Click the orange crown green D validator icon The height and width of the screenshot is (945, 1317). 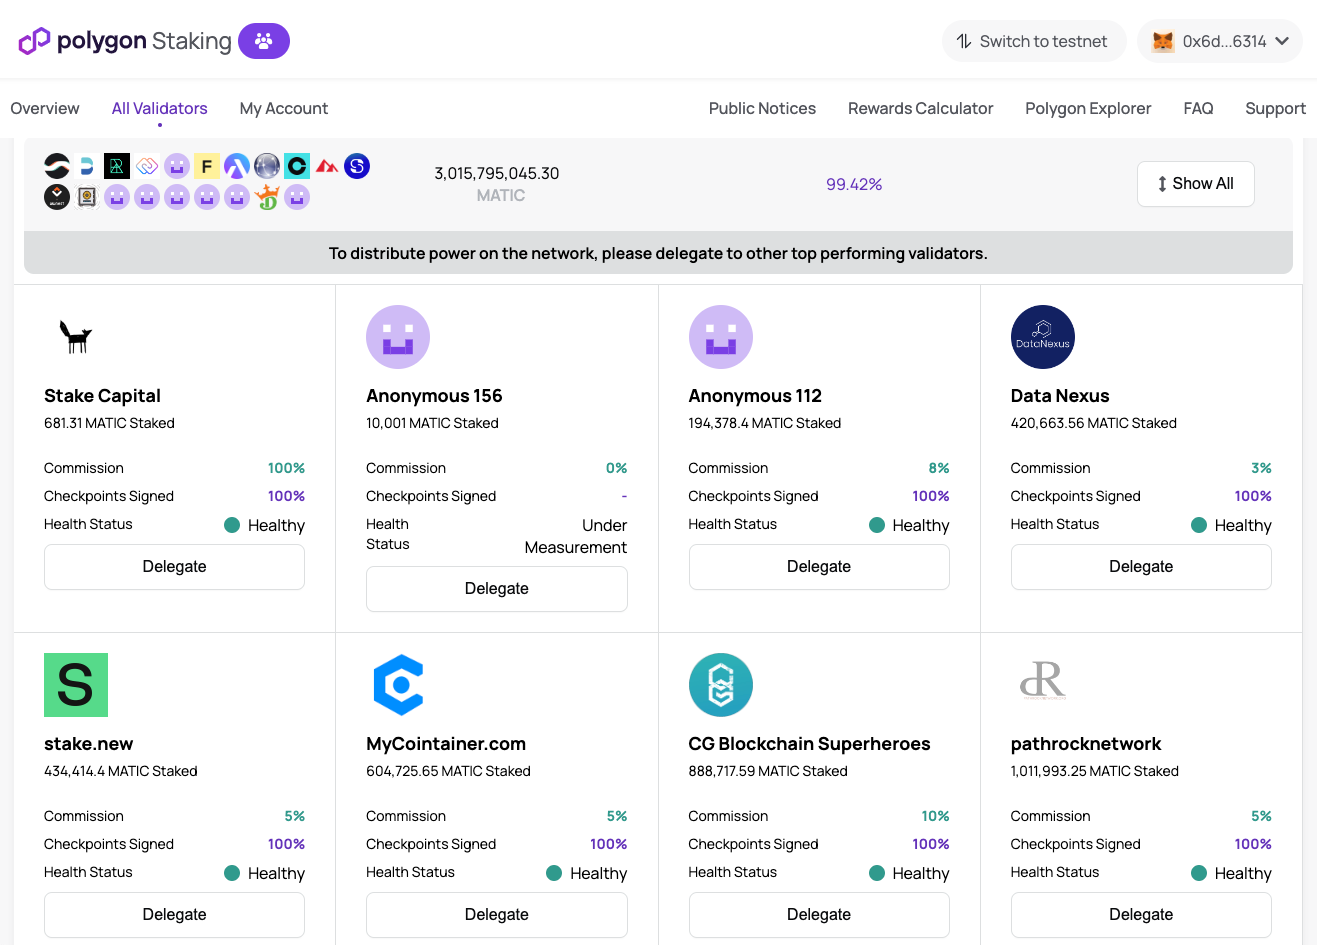(267, 197)
